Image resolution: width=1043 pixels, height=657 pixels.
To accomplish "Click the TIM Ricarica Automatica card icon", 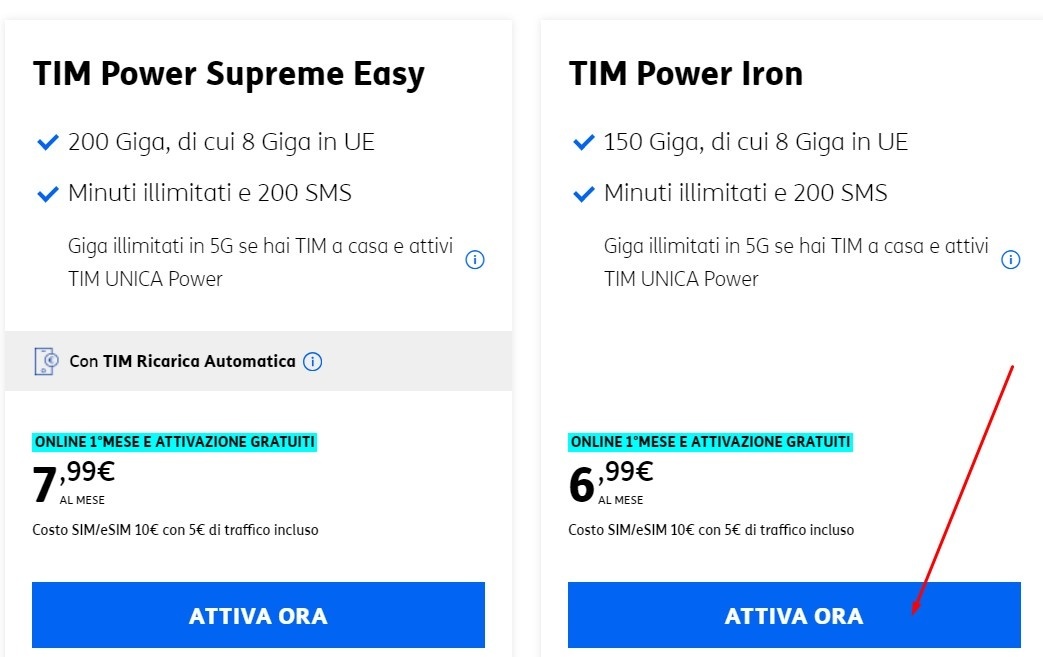I will pos(47,360).
